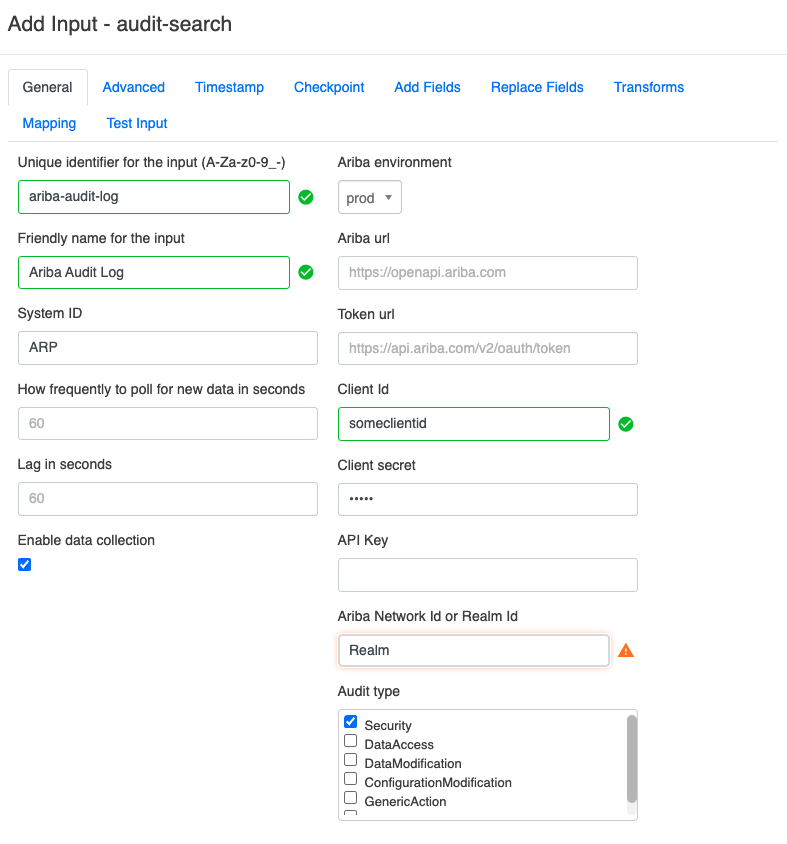Toggle the Enable data collection checkbox
This screenshot has width=787, height=844.
pyautogui.click(x=25, y=564)
